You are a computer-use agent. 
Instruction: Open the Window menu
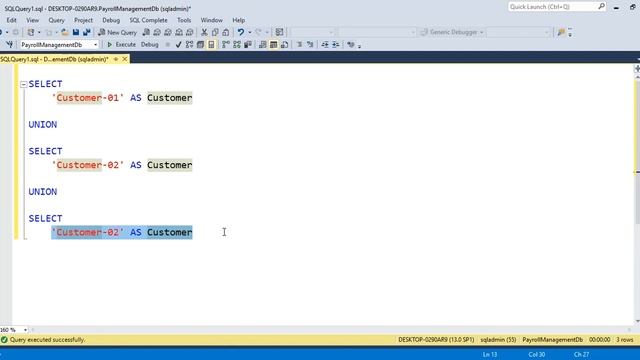[211, 20]
